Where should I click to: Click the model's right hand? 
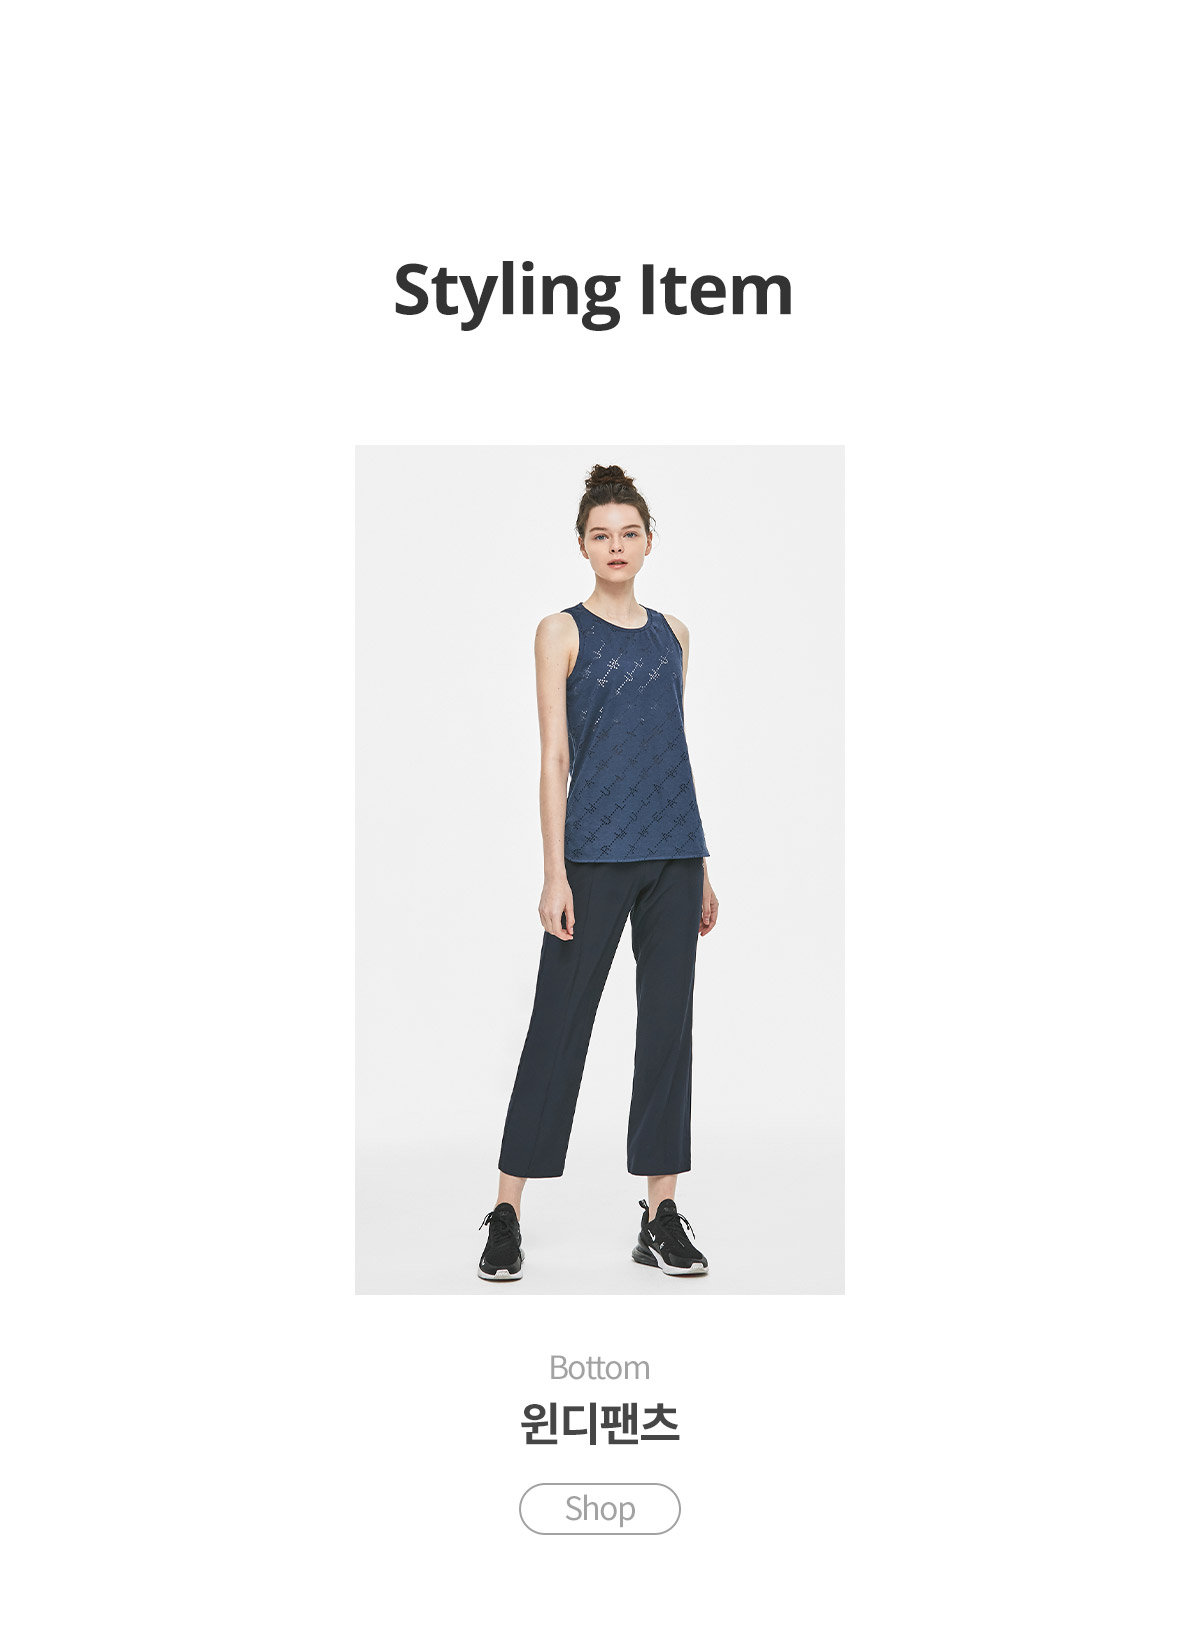pos(556,913)
